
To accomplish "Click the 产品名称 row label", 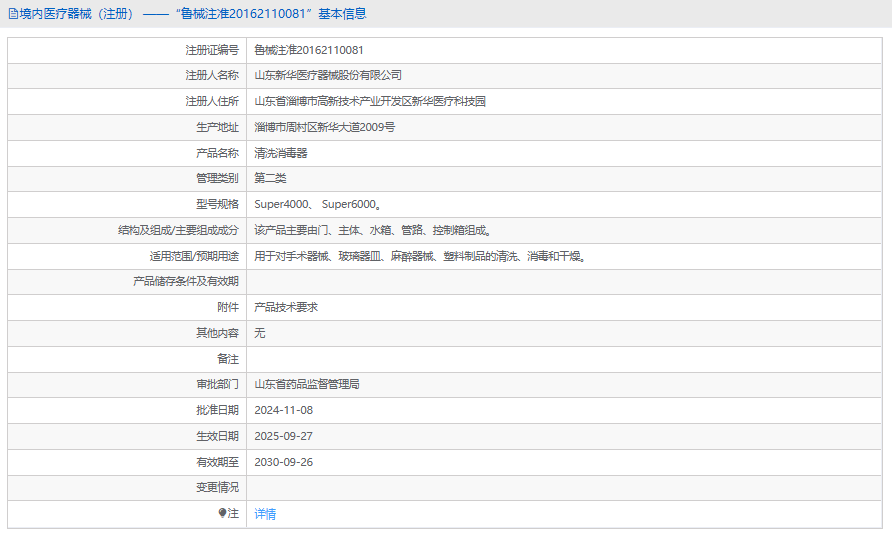I will pyautogui.click(x=217, y=153).
